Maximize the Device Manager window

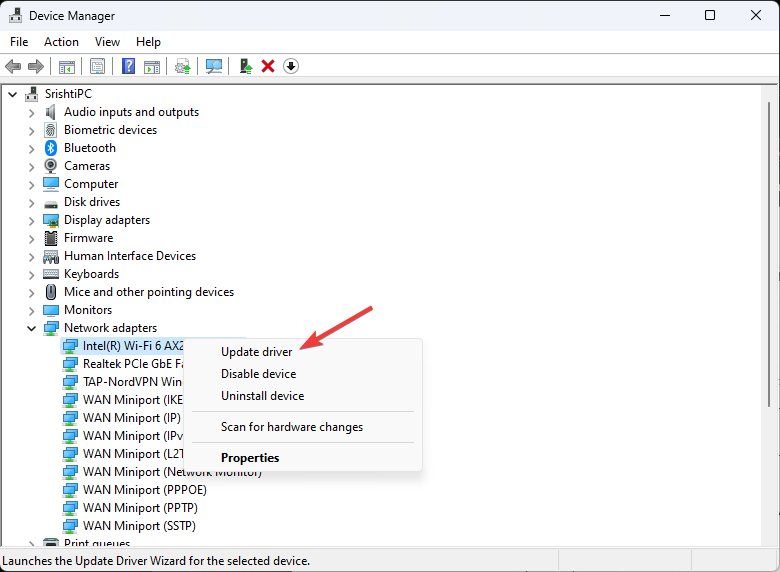tap(710, 15)
